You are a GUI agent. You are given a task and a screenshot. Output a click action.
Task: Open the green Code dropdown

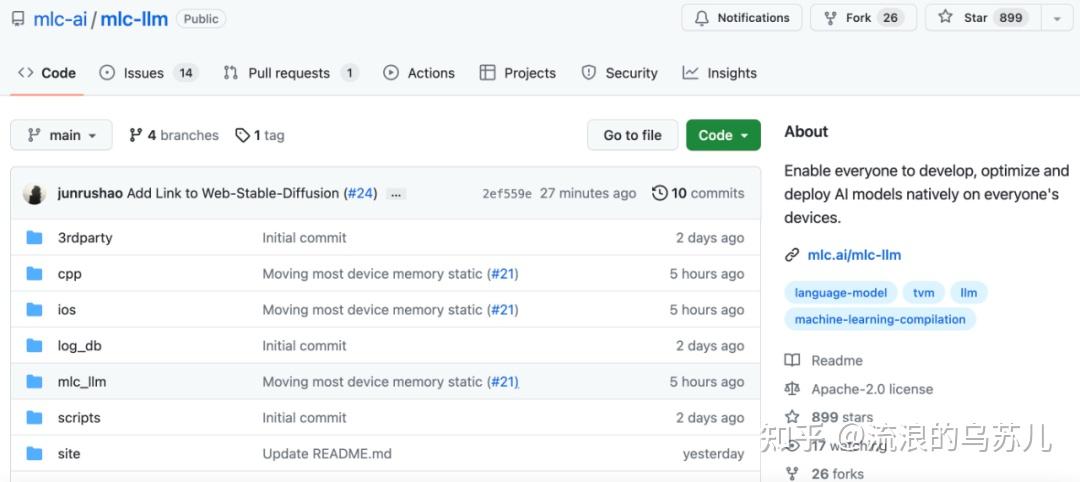(x=723, y=135)
